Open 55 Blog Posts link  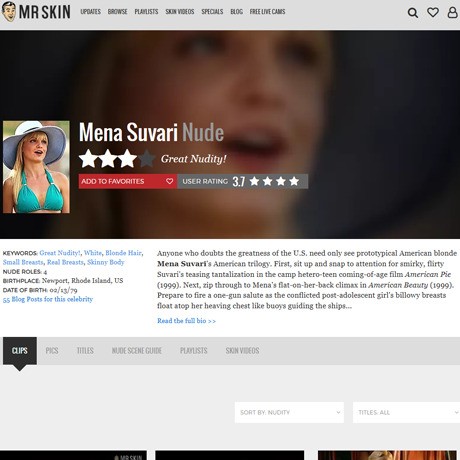tap(48, 299)
